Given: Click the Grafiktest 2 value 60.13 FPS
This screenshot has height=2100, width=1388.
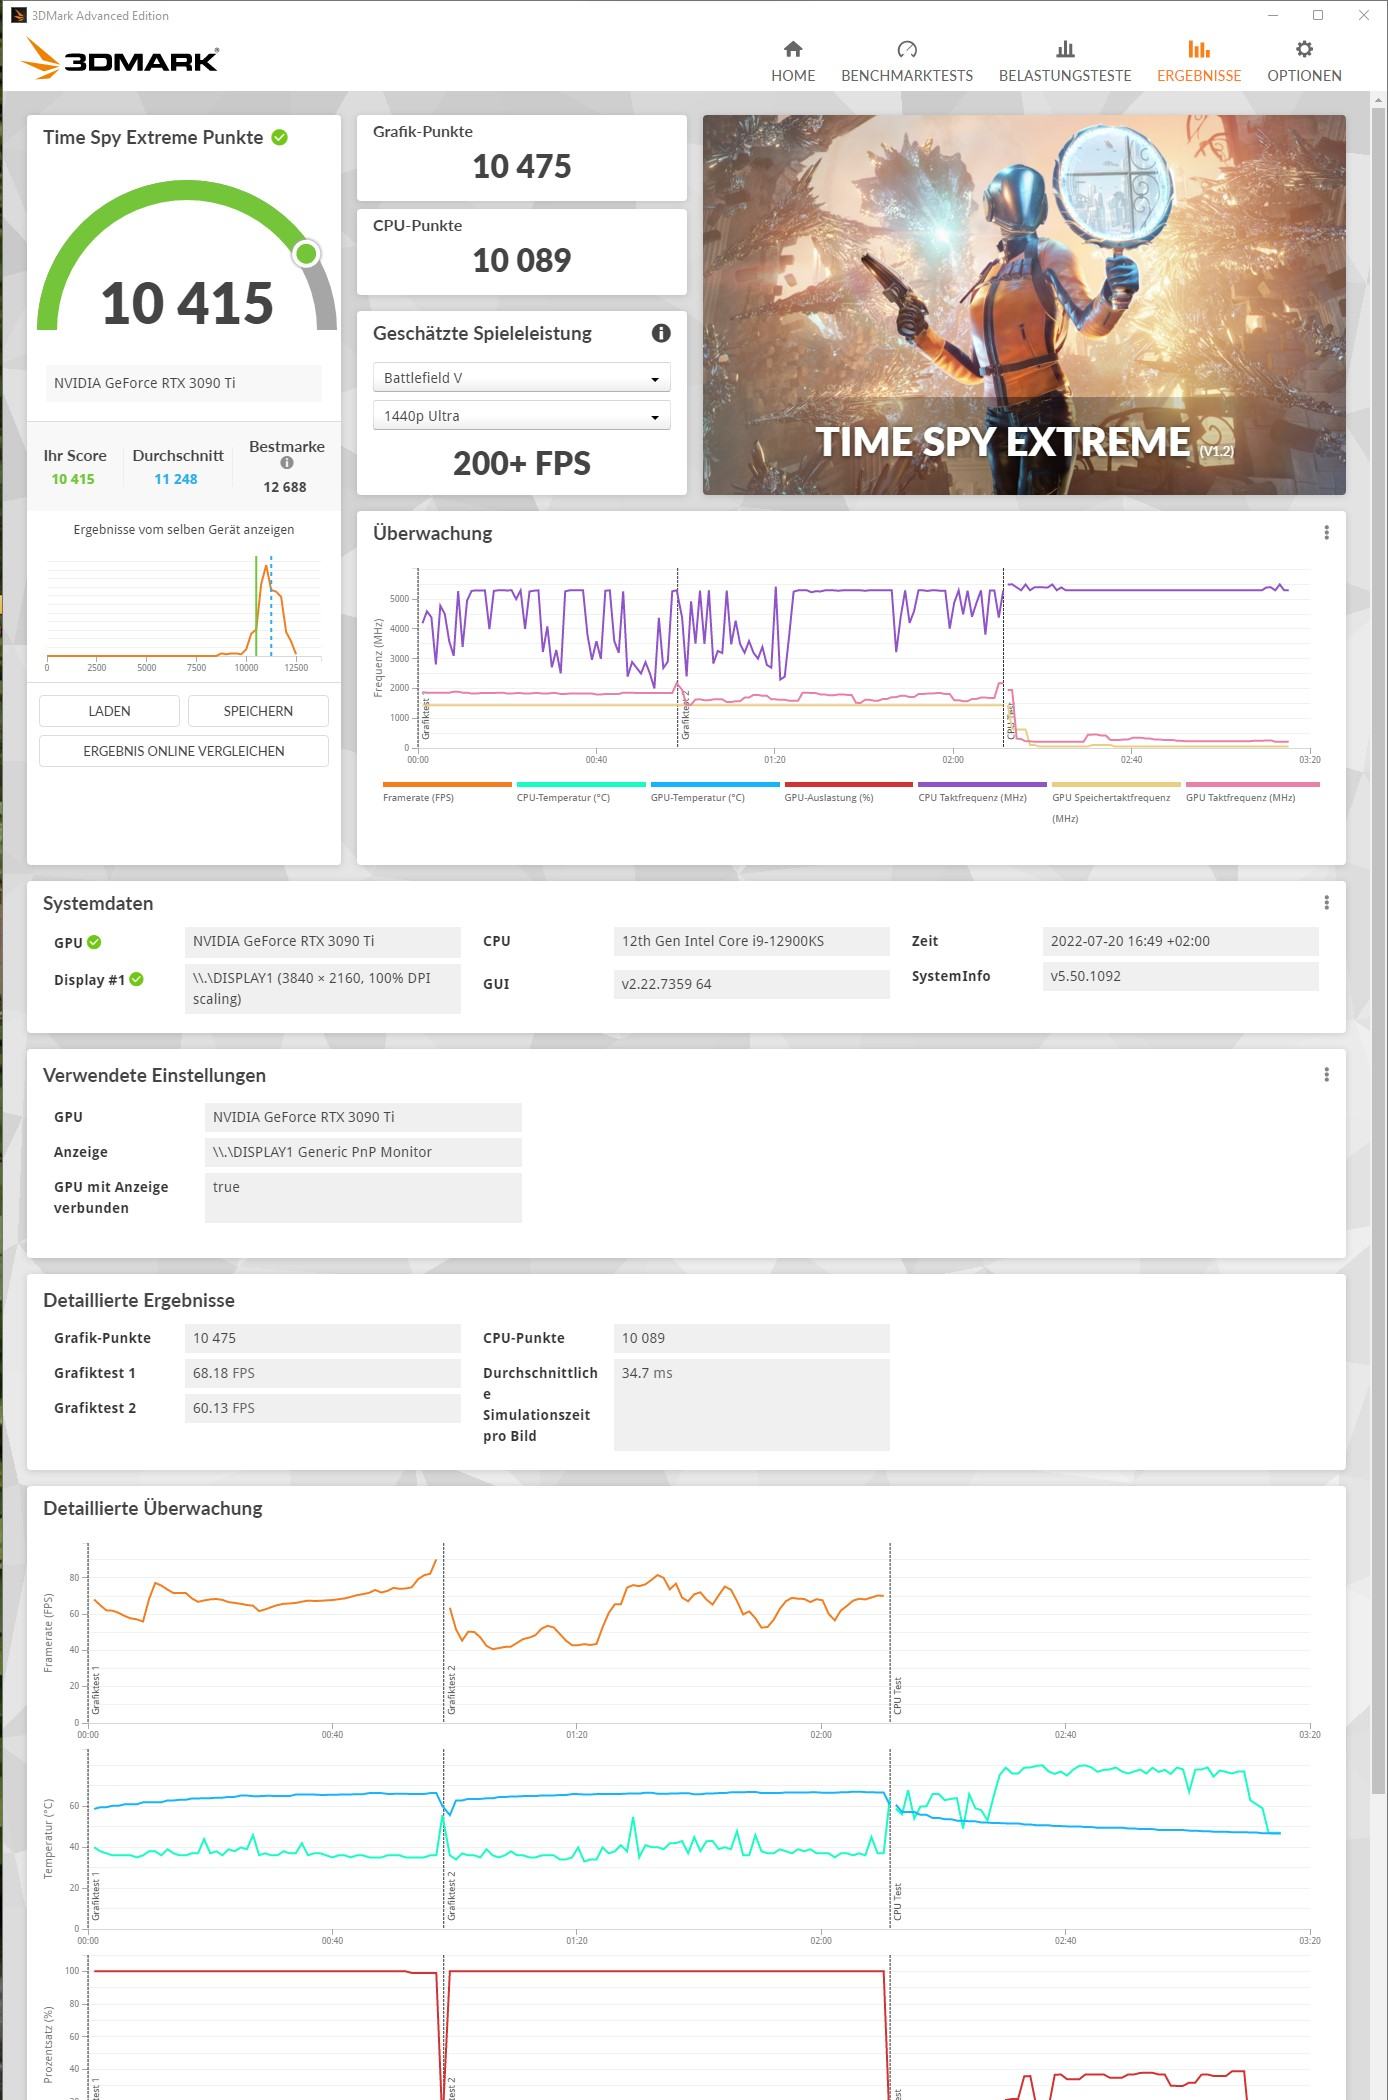Looking at the screenshot, I should [322, 1408].
